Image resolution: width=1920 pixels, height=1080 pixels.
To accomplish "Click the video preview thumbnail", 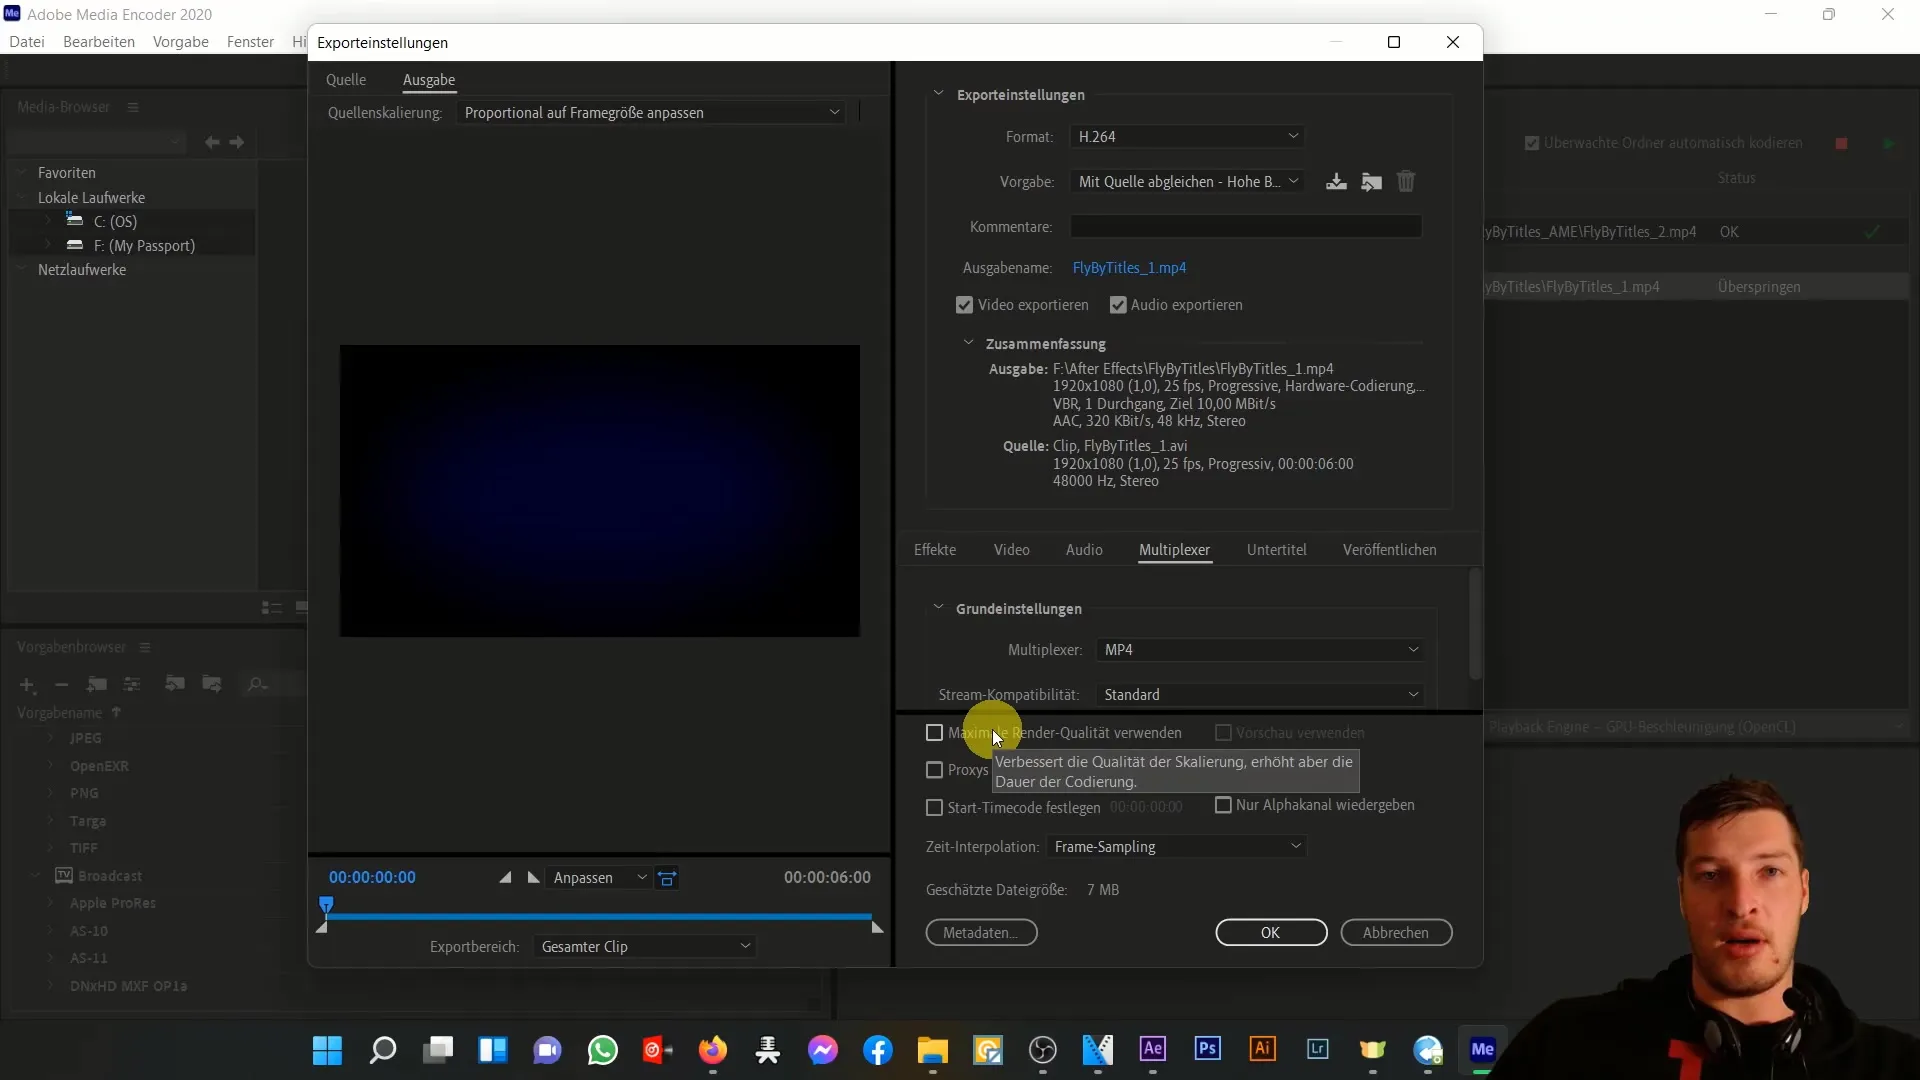I will click(x=600, y=491).
